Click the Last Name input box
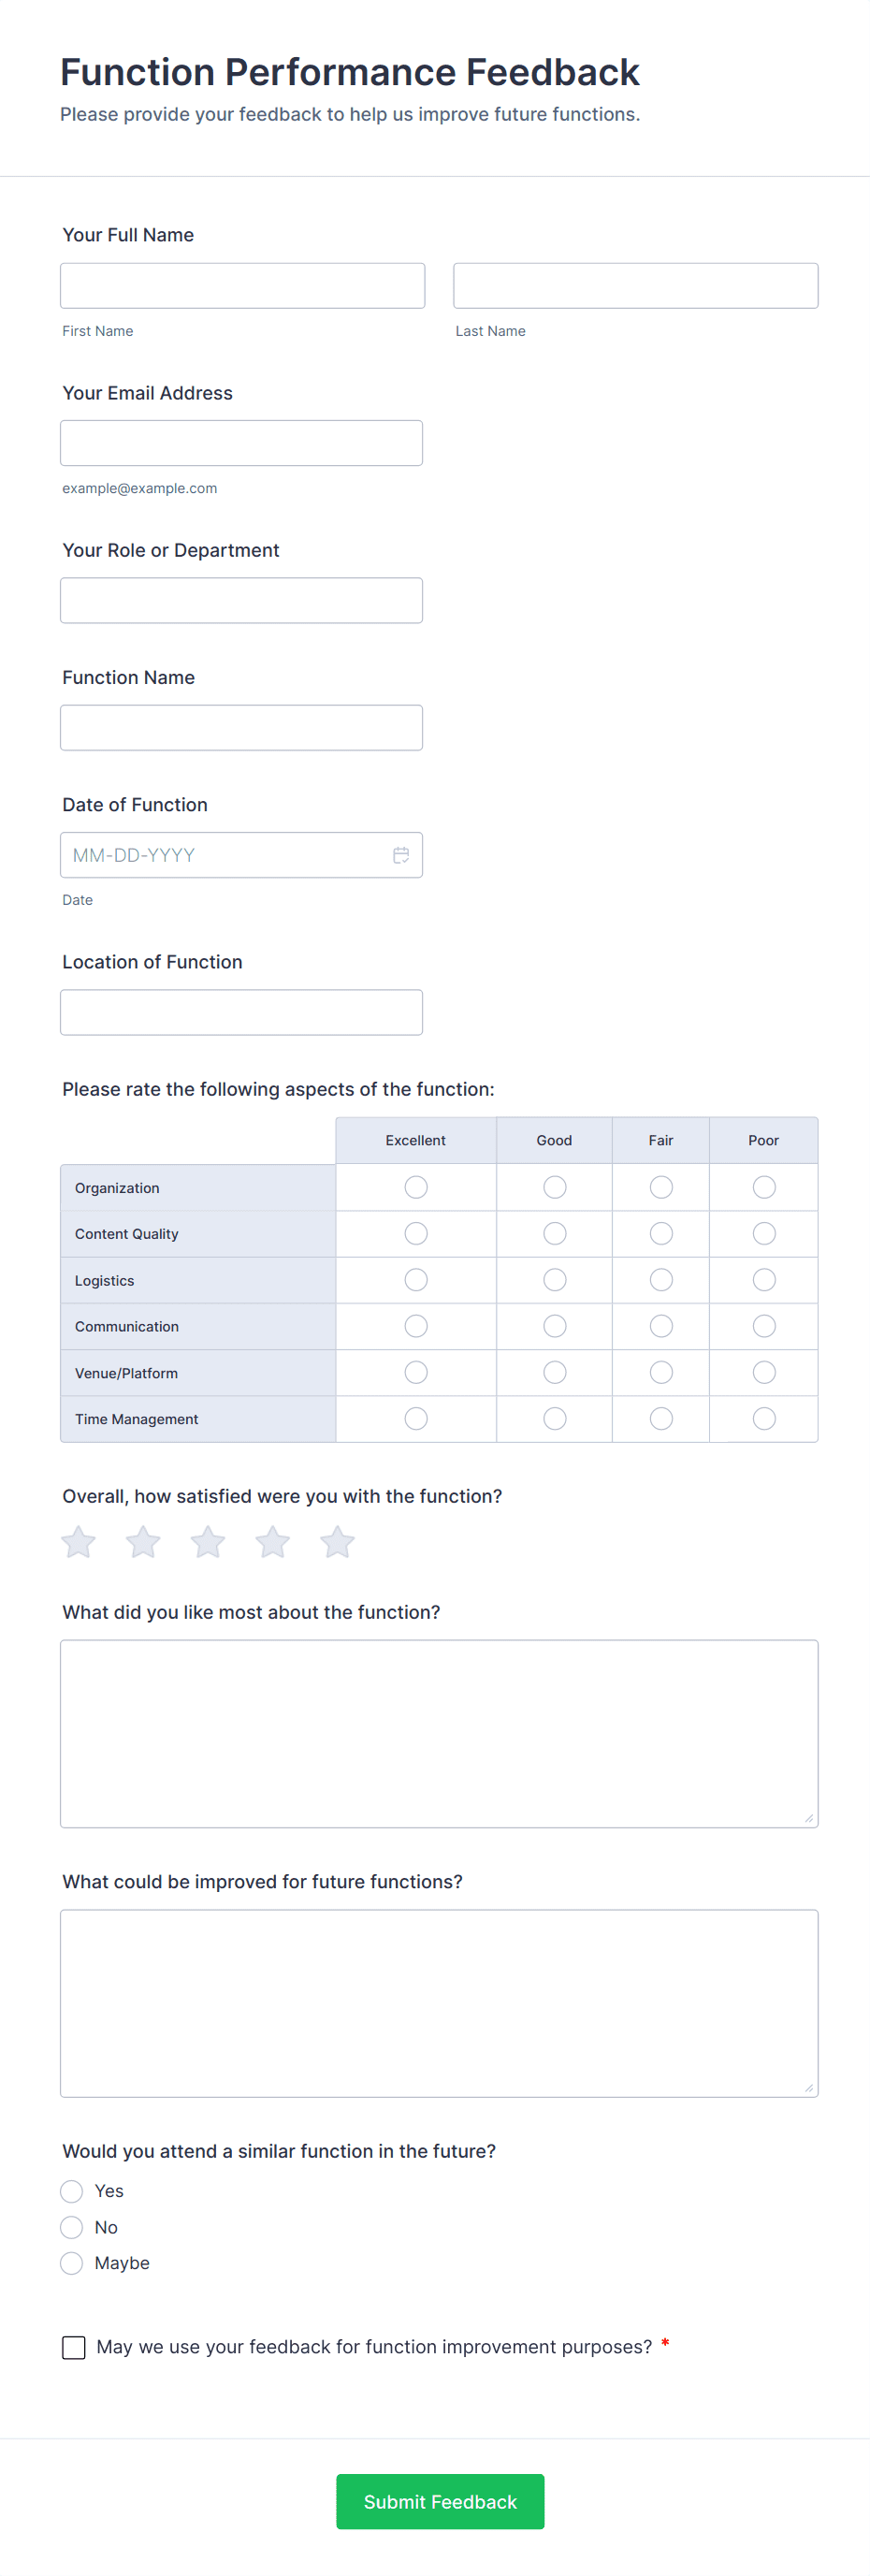Viewport: 870px width, 2576px height. pos(635,286)
